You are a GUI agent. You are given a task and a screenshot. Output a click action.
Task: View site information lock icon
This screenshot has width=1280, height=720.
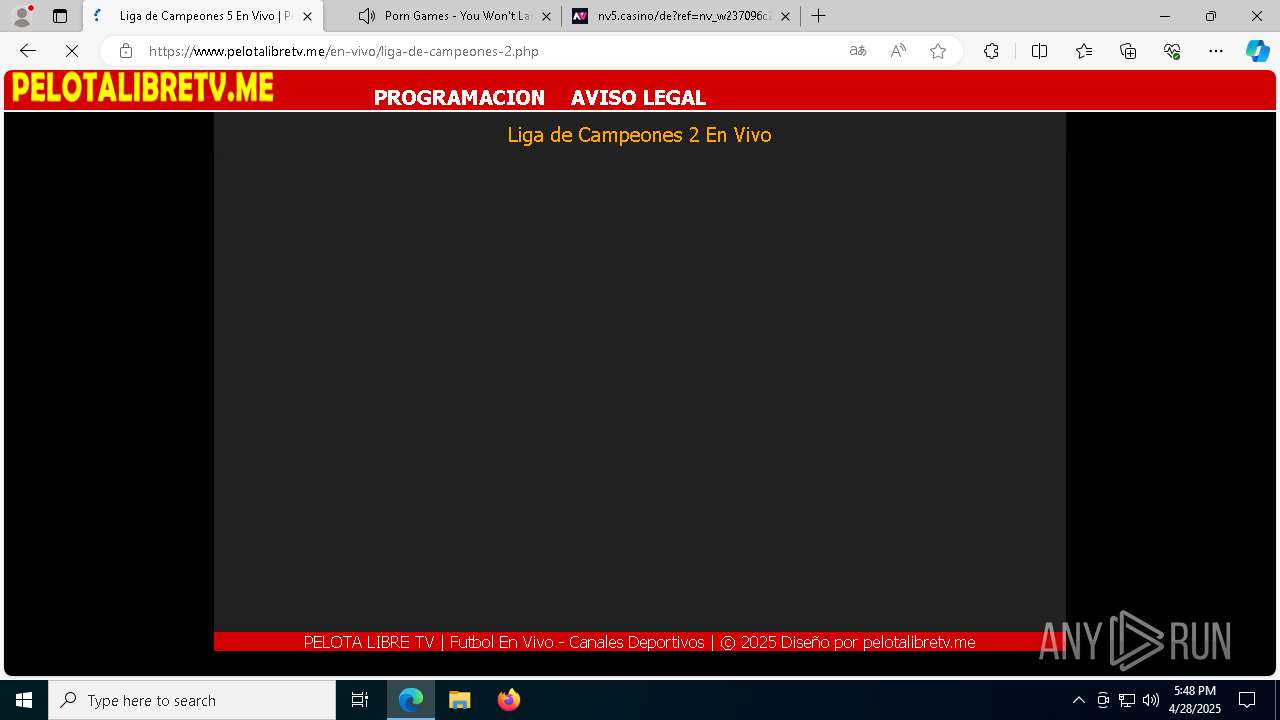(x=125, y=51)
